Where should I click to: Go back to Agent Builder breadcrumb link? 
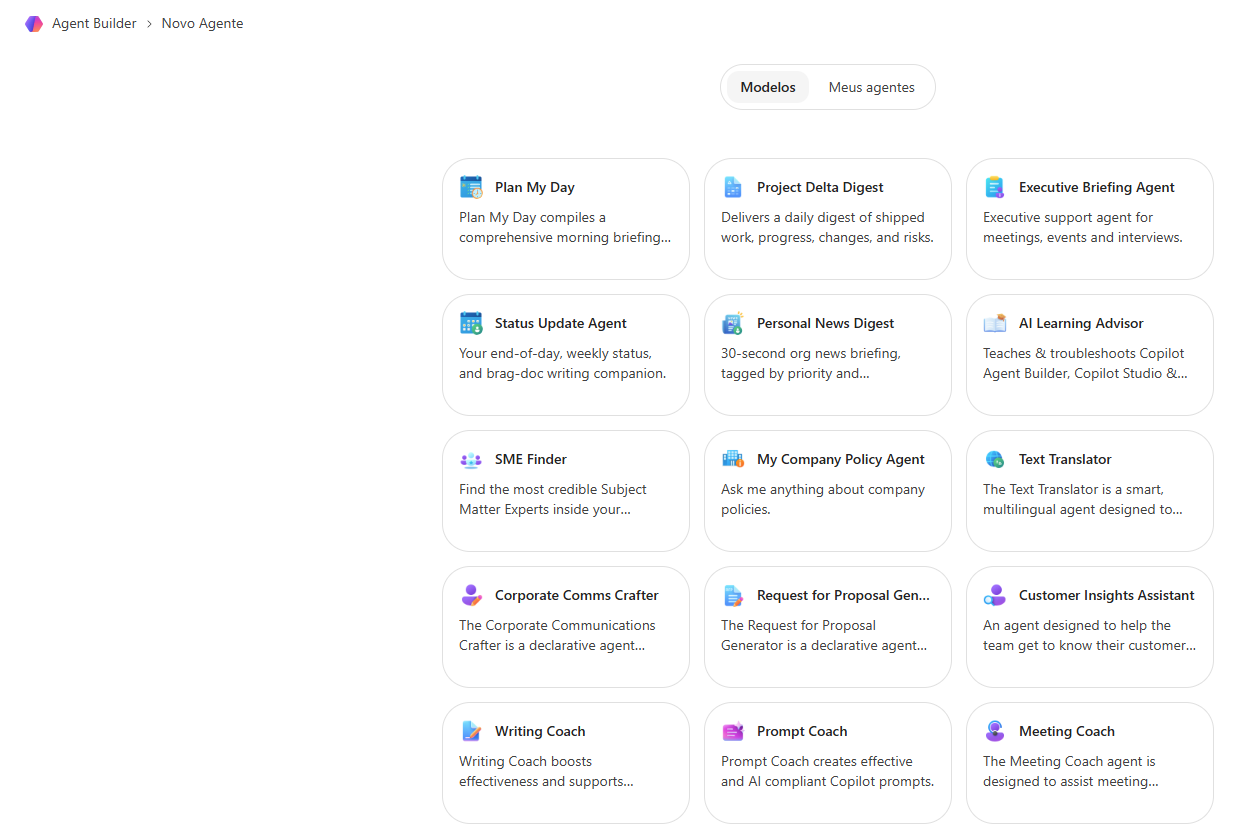(x=94, y=23)
